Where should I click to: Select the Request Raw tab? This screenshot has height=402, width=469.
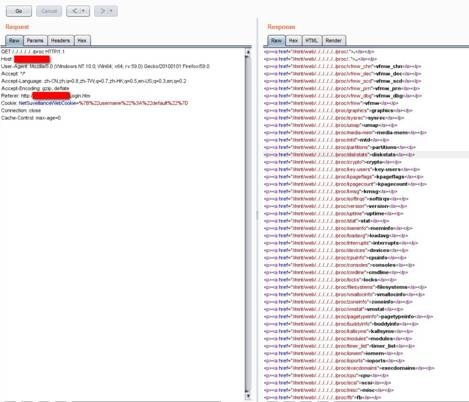(14, 40)
